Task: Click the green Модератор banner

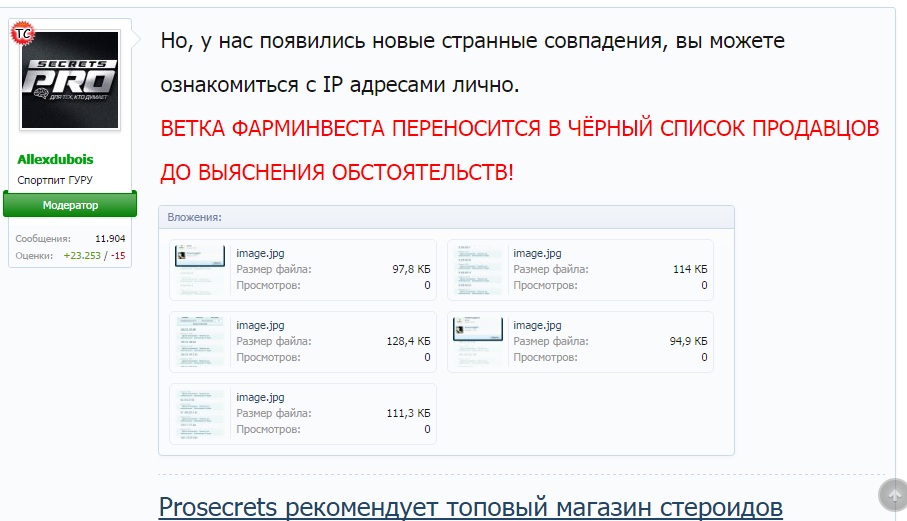Action: click(x=70, y=205)
